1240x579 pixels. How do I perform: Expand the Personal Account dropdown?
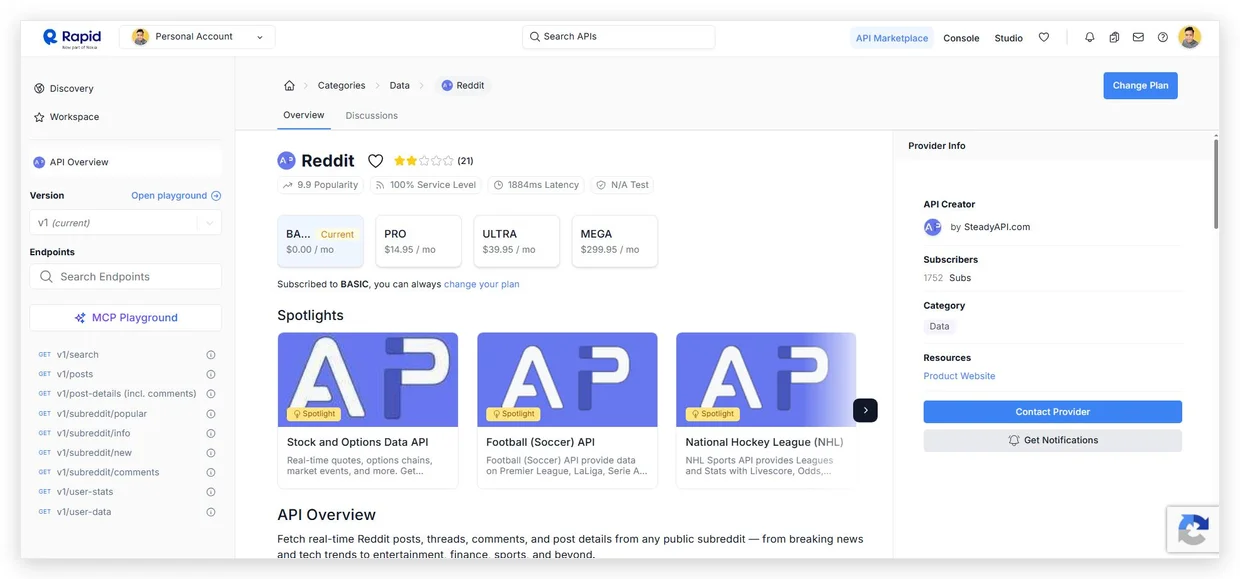coord(197,37)
